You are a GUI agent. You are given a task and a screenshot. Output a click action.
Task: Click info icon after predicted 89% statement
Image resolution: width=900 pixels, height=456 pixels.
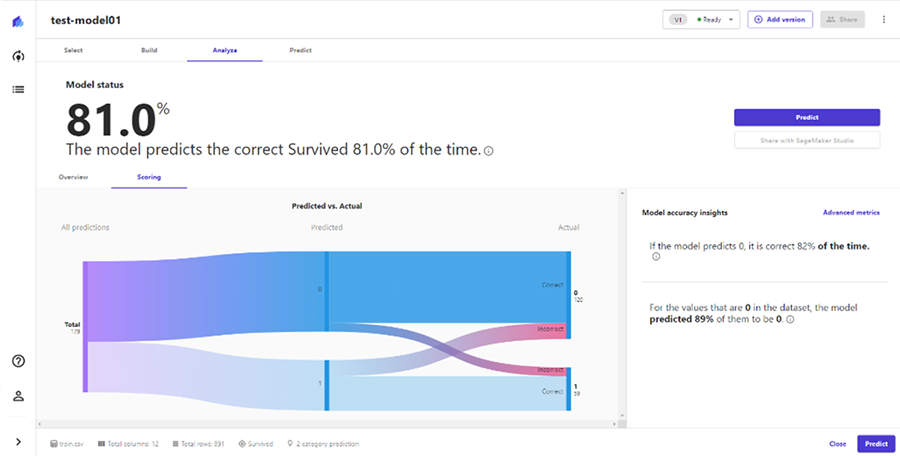(x=790, y=319)
